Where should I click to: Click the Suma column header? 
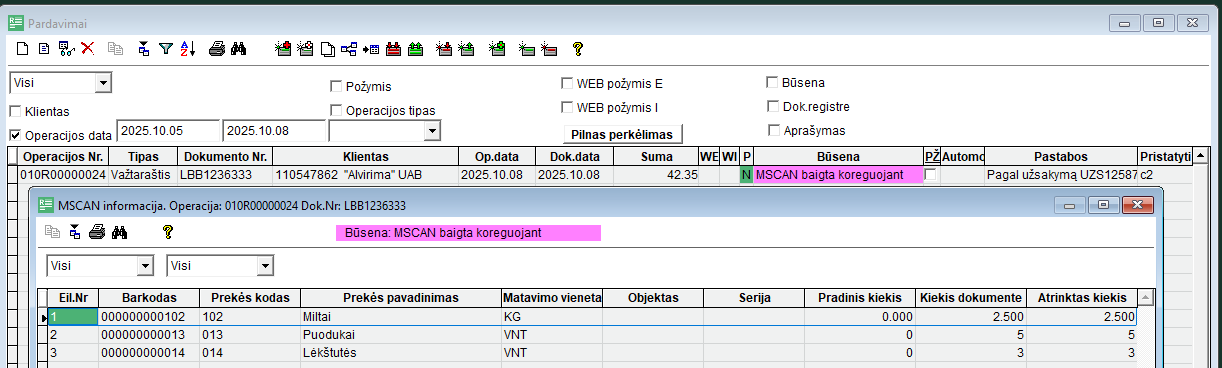click(x=655, y=157)
